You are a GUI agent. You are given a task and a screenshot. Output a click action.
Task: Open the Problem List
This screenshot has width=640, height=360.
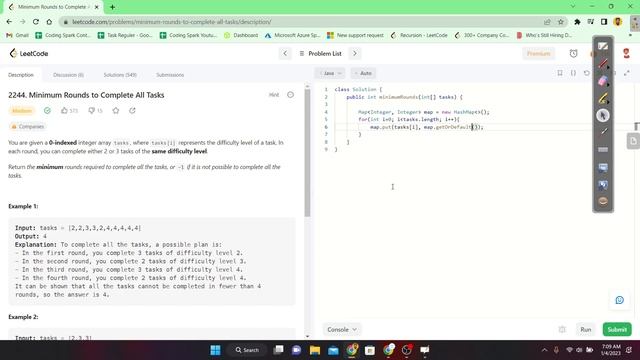point(320,53)
